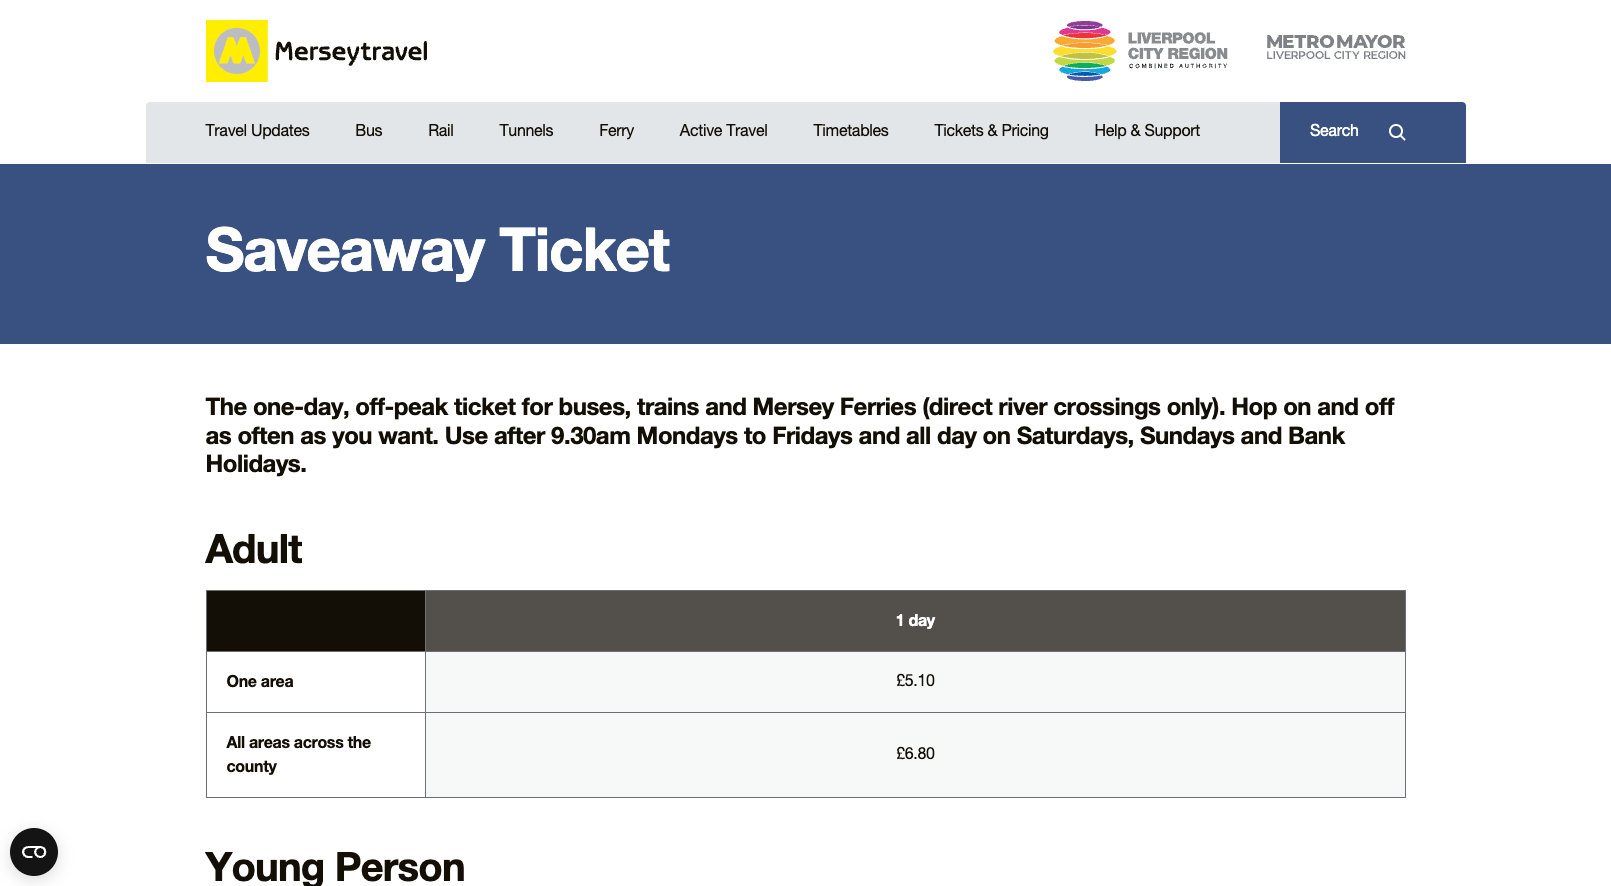Click the £5.10 one area price cell

coord(915,681)
